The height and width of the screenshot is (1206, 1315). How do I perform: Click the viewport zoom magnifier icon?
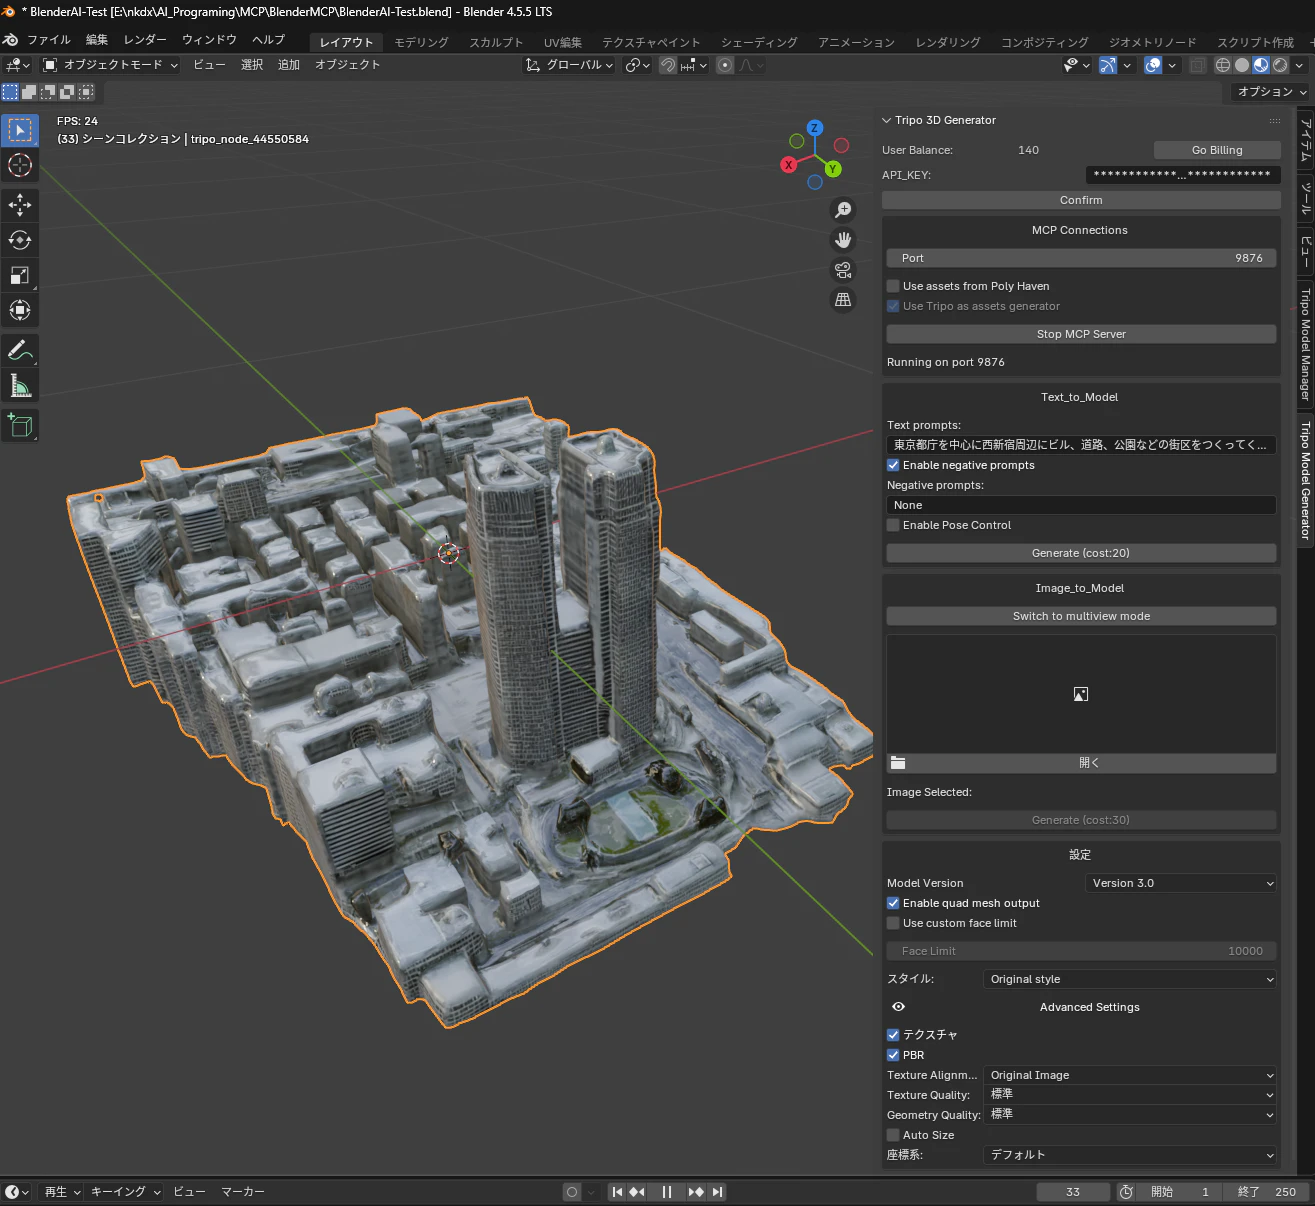tap(844, 209)
